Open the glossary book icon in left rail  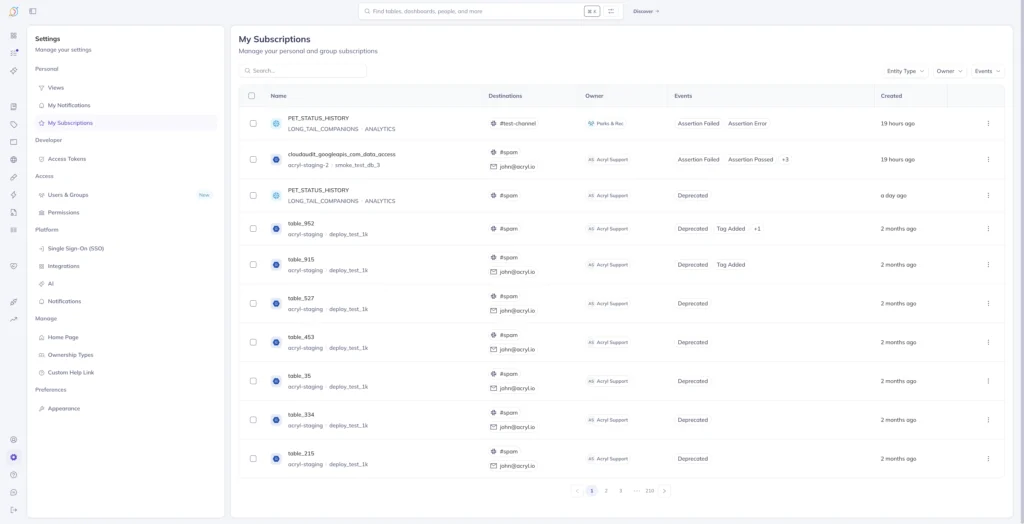click(14, 106)
